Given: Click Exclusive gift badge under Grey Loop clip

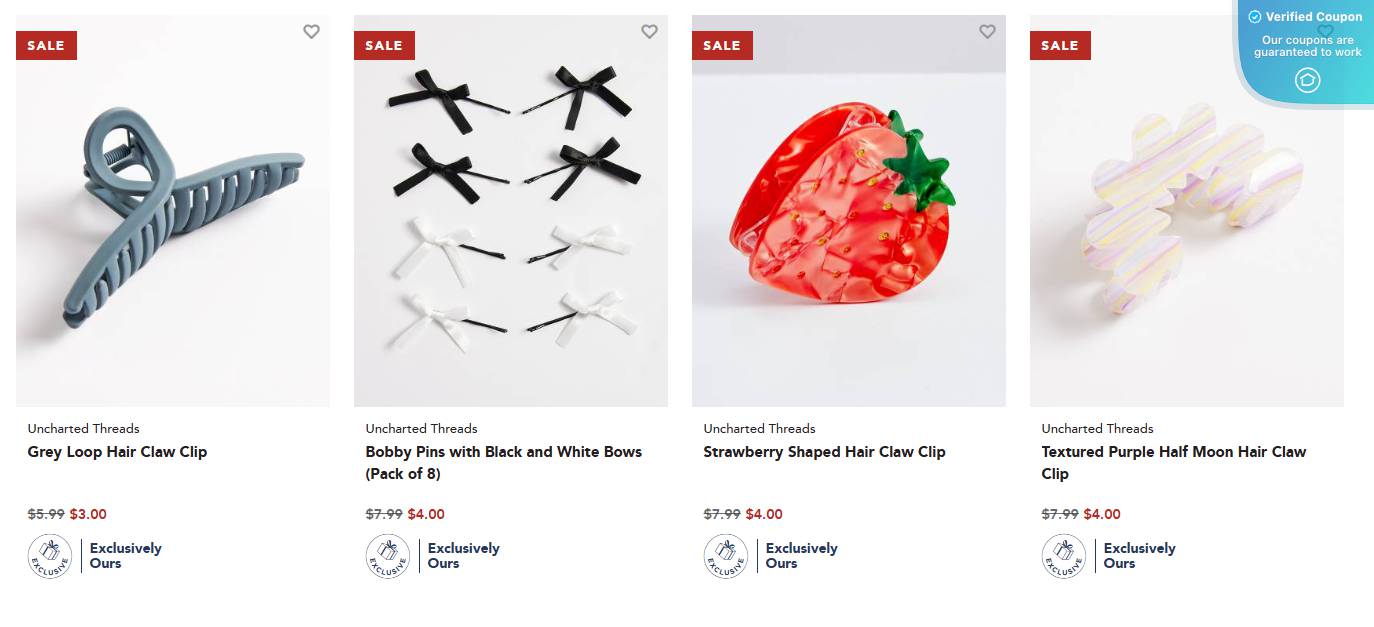Looking at the screenshot, I should point(50,556).
